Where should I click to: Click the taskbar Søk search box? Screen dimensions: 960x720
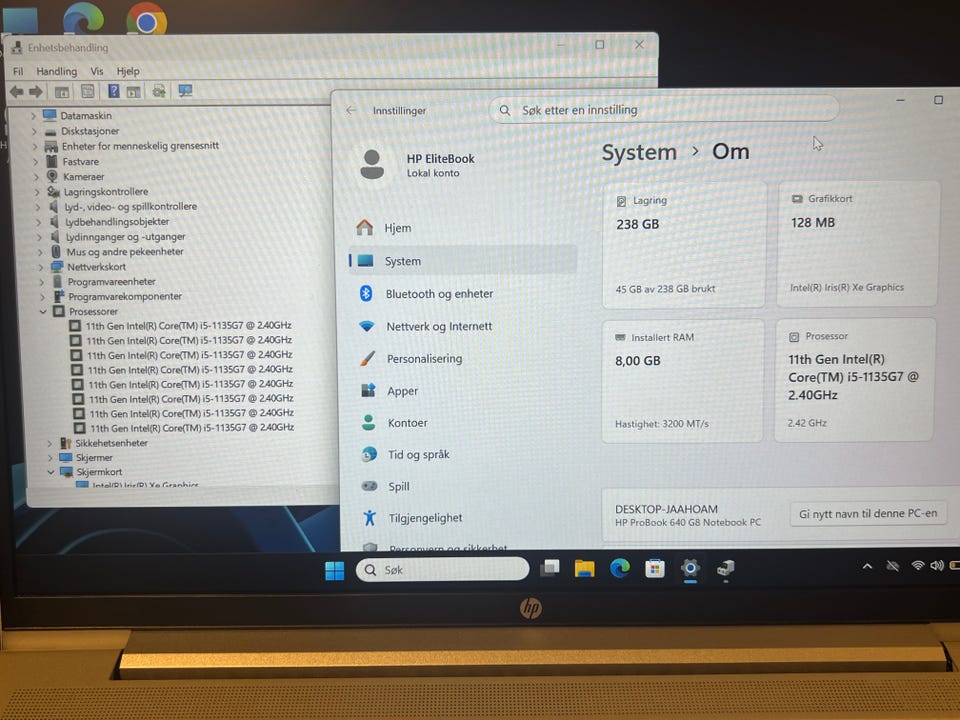tap(442, 569)
